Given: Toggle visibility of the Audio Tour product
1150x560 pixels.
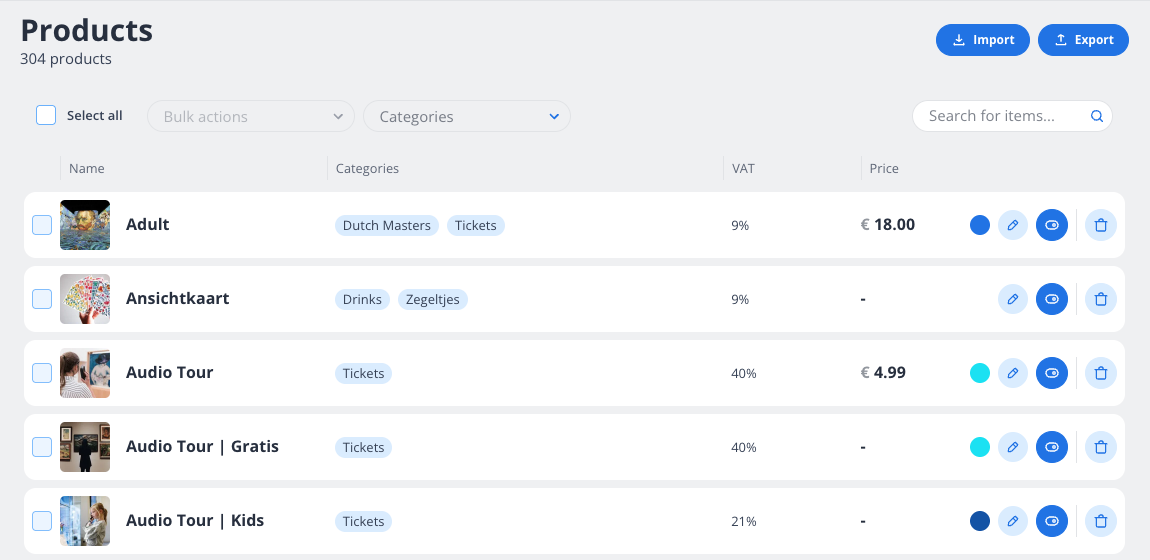Looking at the screenshot, I should [1052, 373].
